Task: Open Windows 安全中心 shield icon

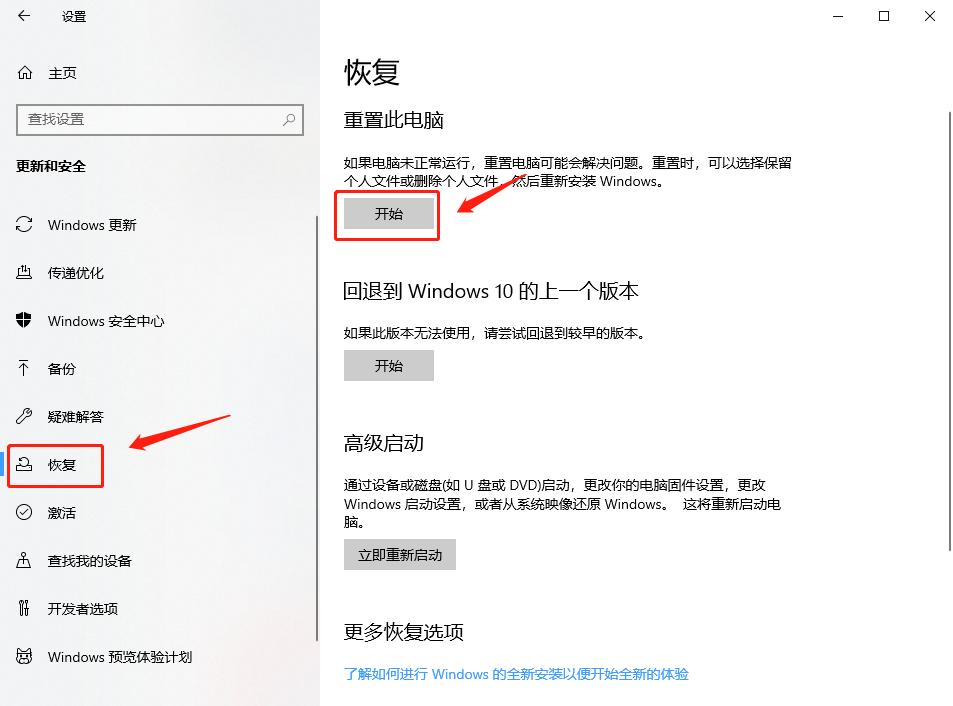Action: 24,320
